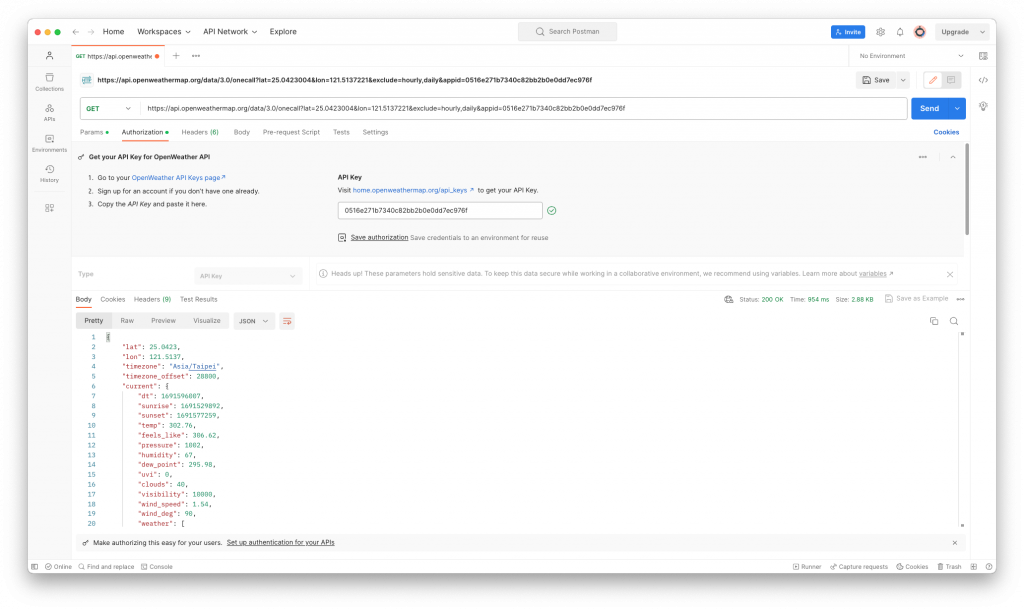Click the Save authorization link

379,238
